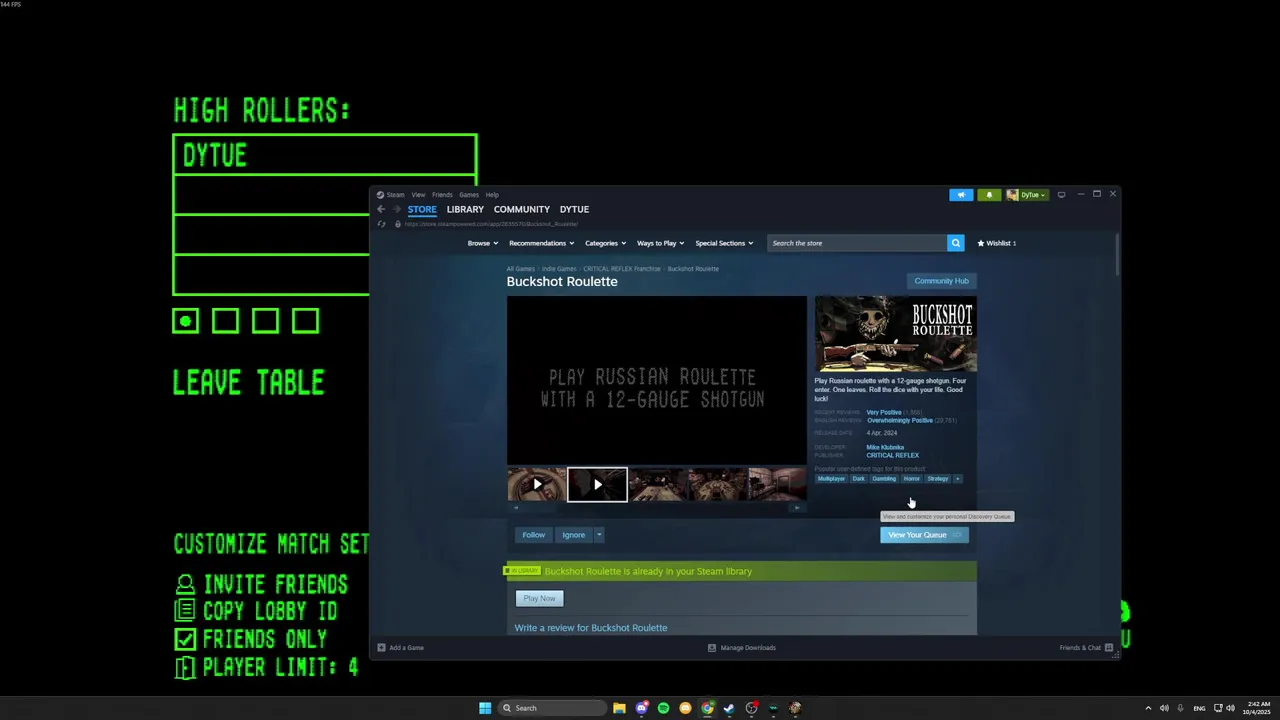This screenshot has width=1280, height=720.
Task: Click the Ignore button
Action: pos(573,535)
